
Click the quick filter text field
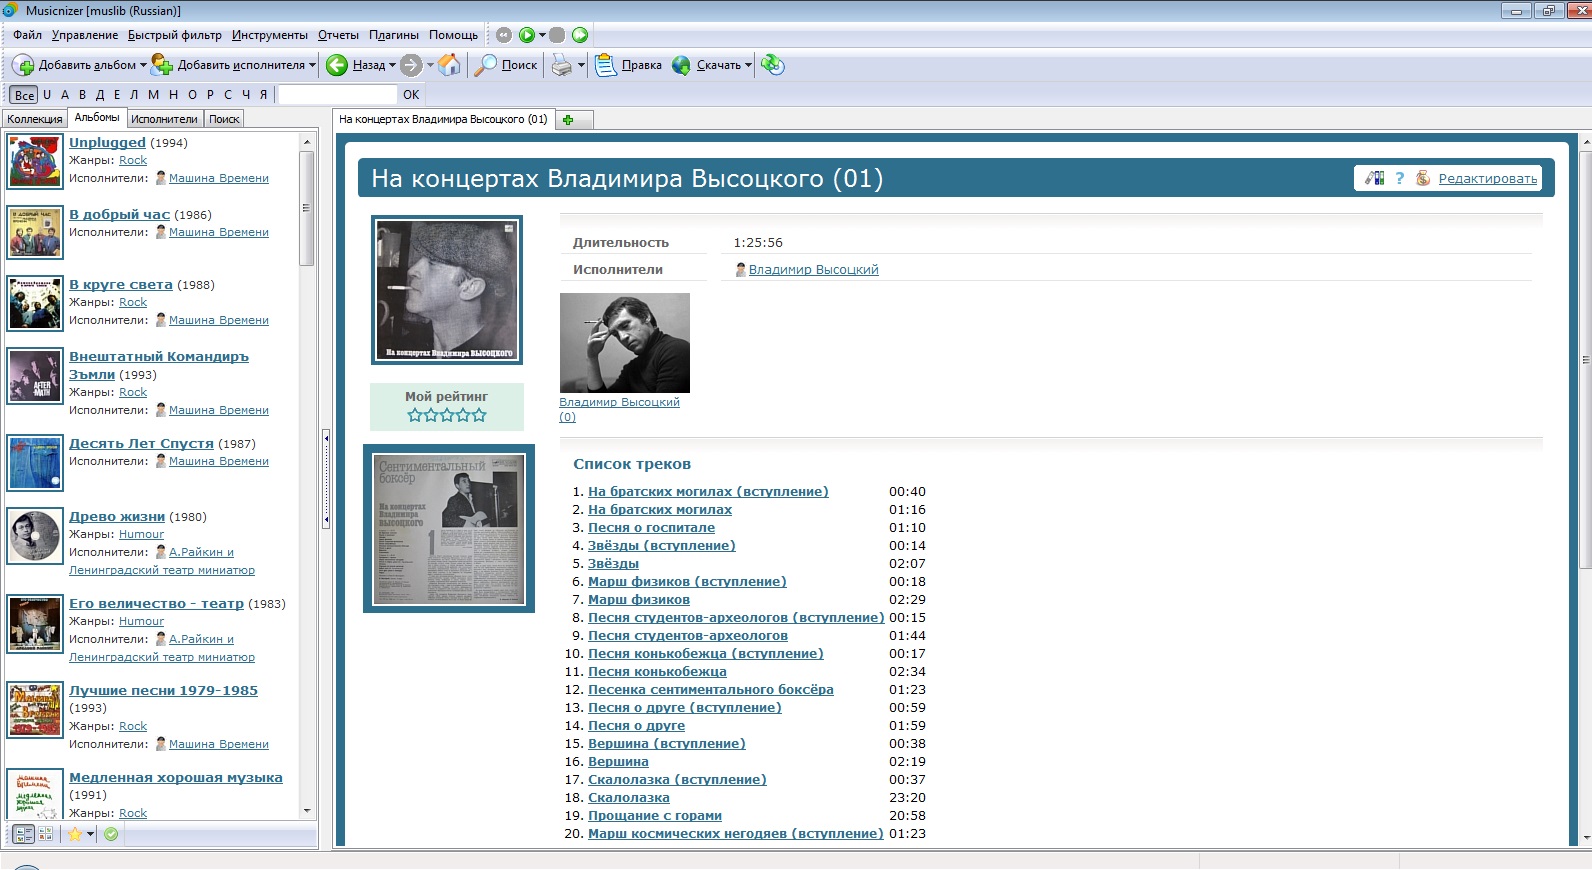tap(337, 95)
